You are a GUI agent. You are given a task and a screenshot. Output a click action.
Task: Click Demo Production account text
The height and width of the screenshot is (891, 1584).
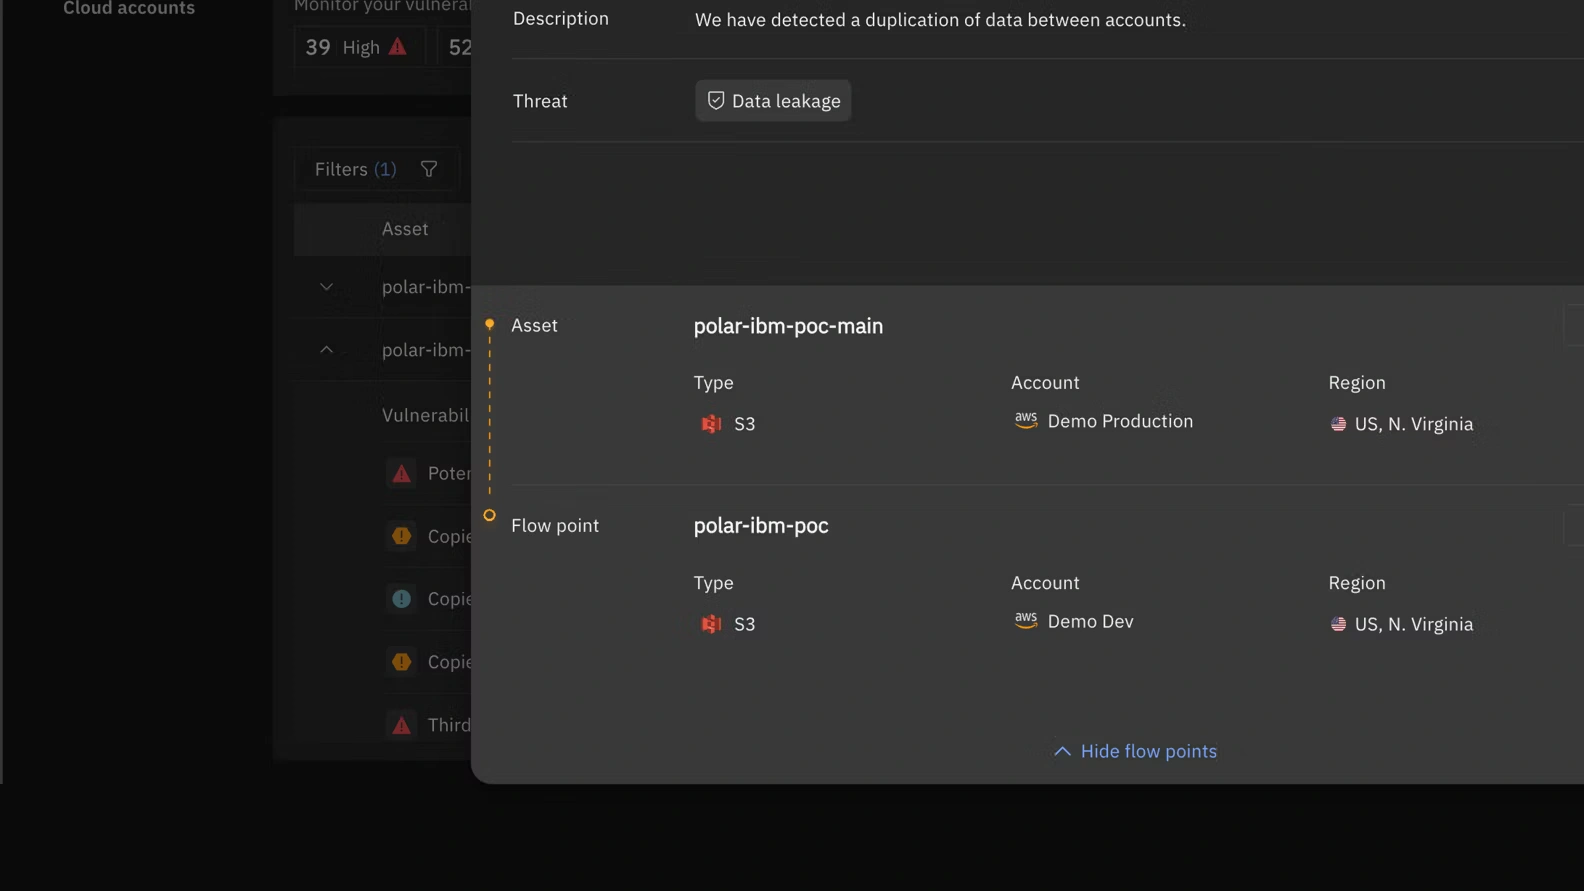(1120, 421)
